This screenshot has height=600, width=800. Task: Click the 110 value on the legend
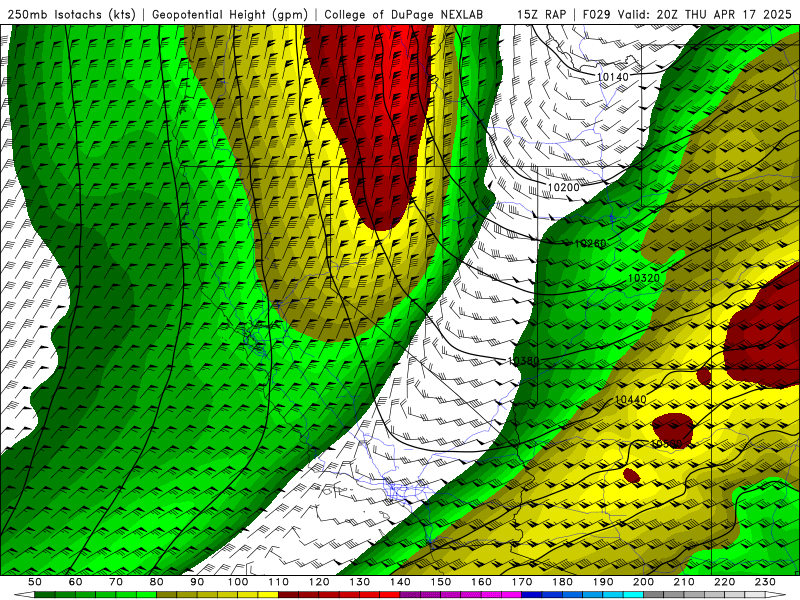tap(279, 582)
